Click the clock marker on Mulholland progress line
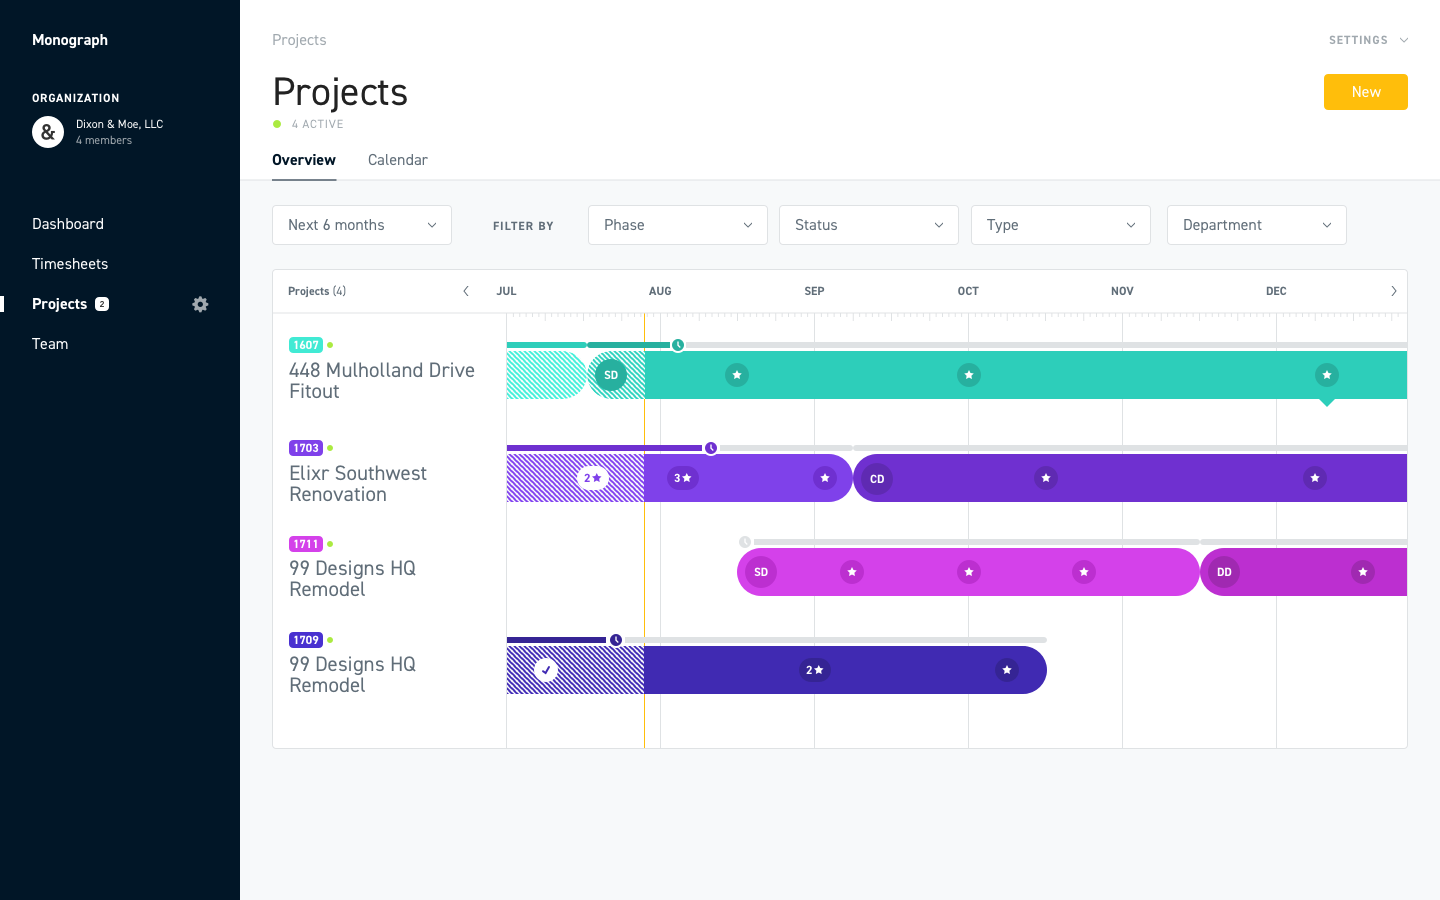Screen dimensions: 1440x900 (x=678, y=345)
